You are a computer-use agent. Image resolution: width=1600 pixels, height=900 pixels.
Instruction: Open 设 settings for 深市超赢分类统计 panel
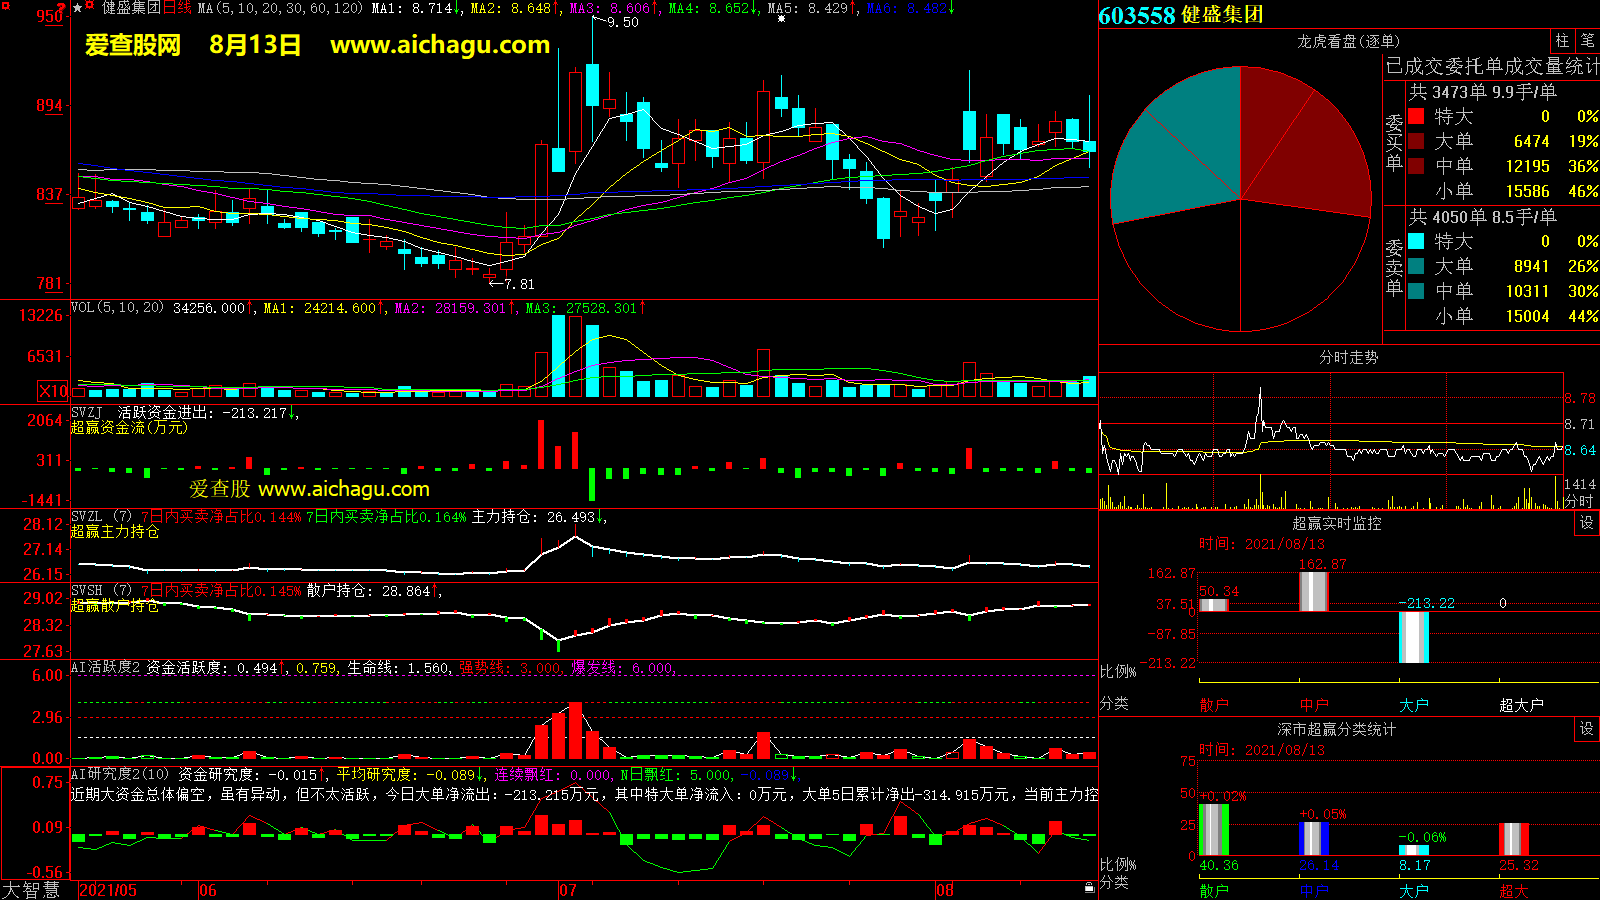[x=1587, y=729]
